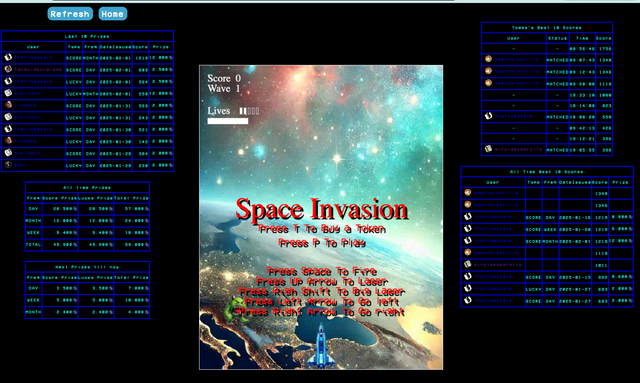
Task: Click avatar in Today's Best score 1119 row
Action: pos(488,83)
